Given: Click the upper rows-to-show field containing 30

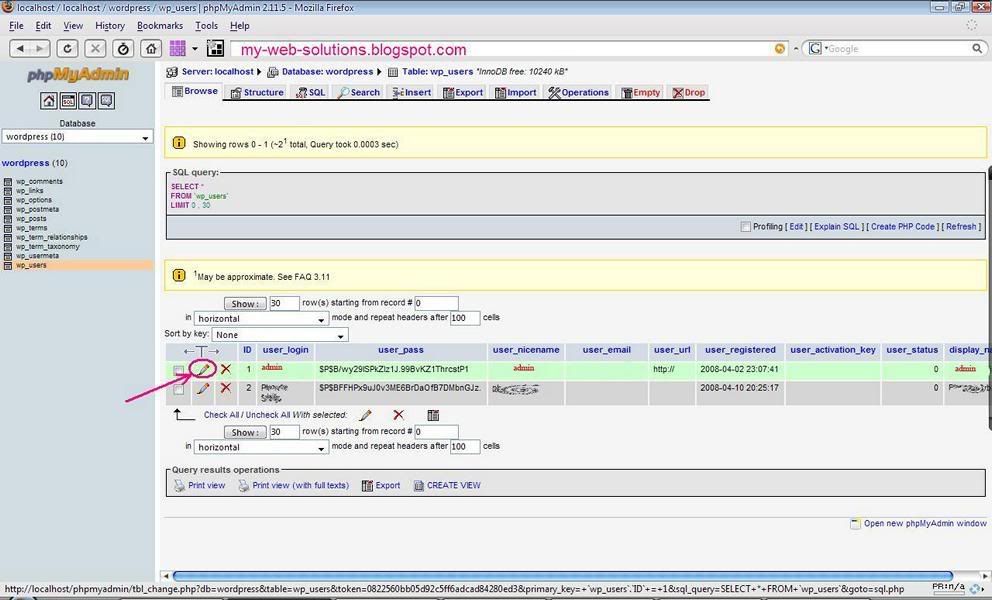Looking at the screenshot, I should coord(284,303).
